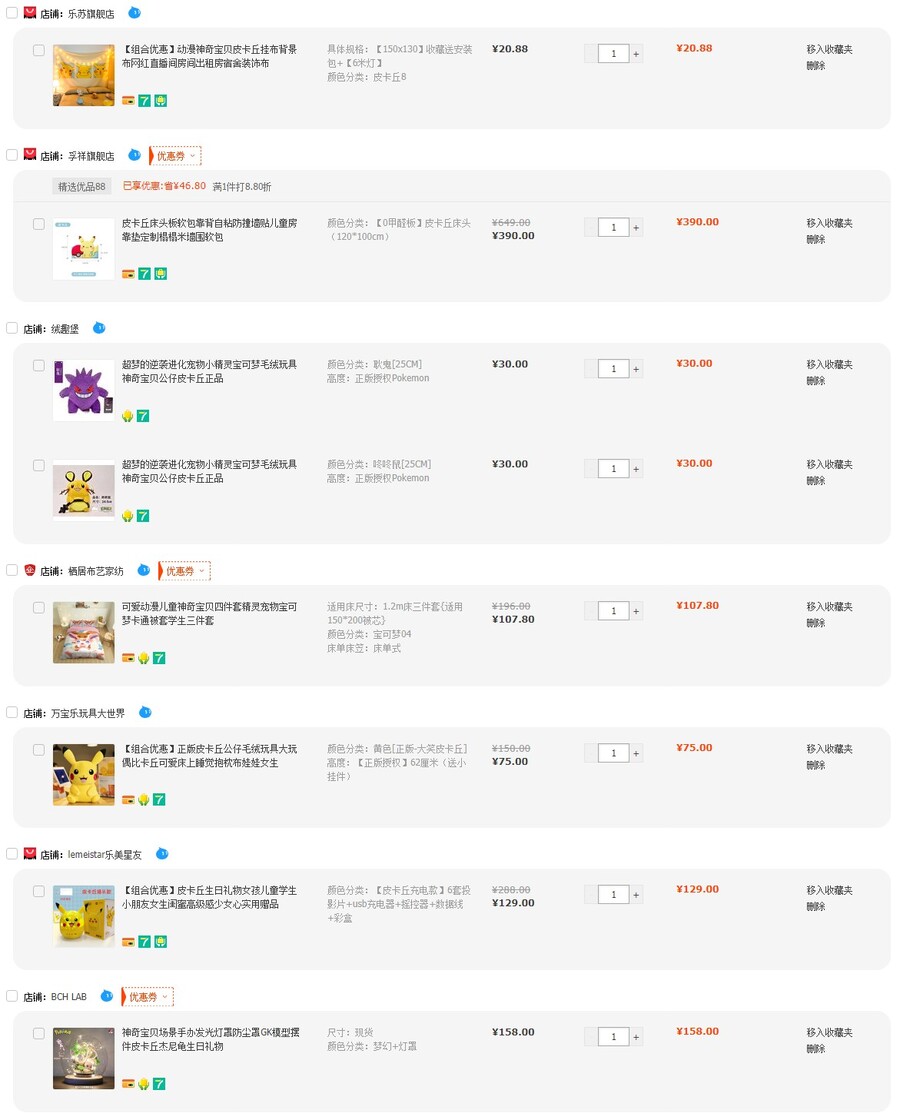Select all items from 乐苏旗舰店 shop
The height and width of the screenshot is (1120, 900).
coord(11,13)
